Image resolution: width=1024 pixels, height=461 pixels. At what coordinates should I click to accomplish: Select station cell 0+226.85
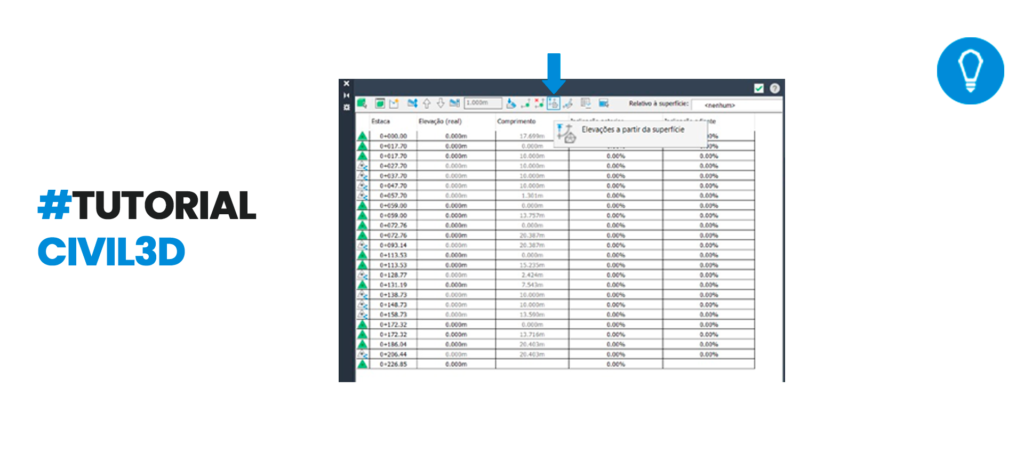click(393, 364)
